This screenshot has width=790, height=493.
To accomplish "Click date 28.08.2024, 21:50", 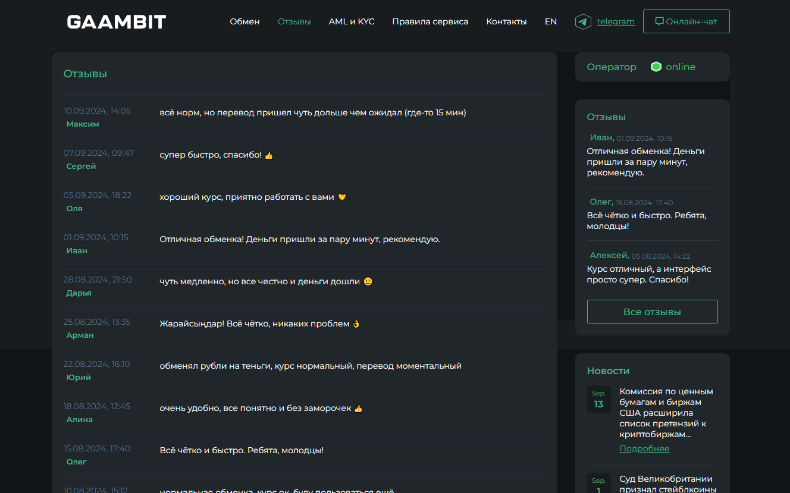I will coord(98,279).
